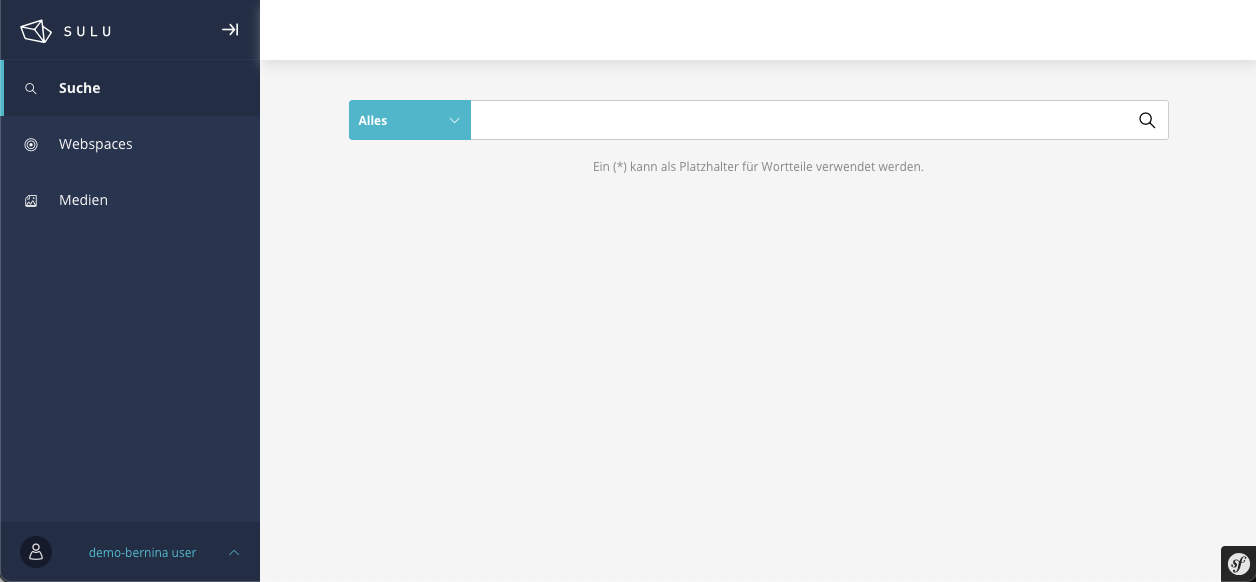The height and width of the screenshot is (582, 1256).
Task: Go to the Medien menu item
Action: tap(84, 200)
